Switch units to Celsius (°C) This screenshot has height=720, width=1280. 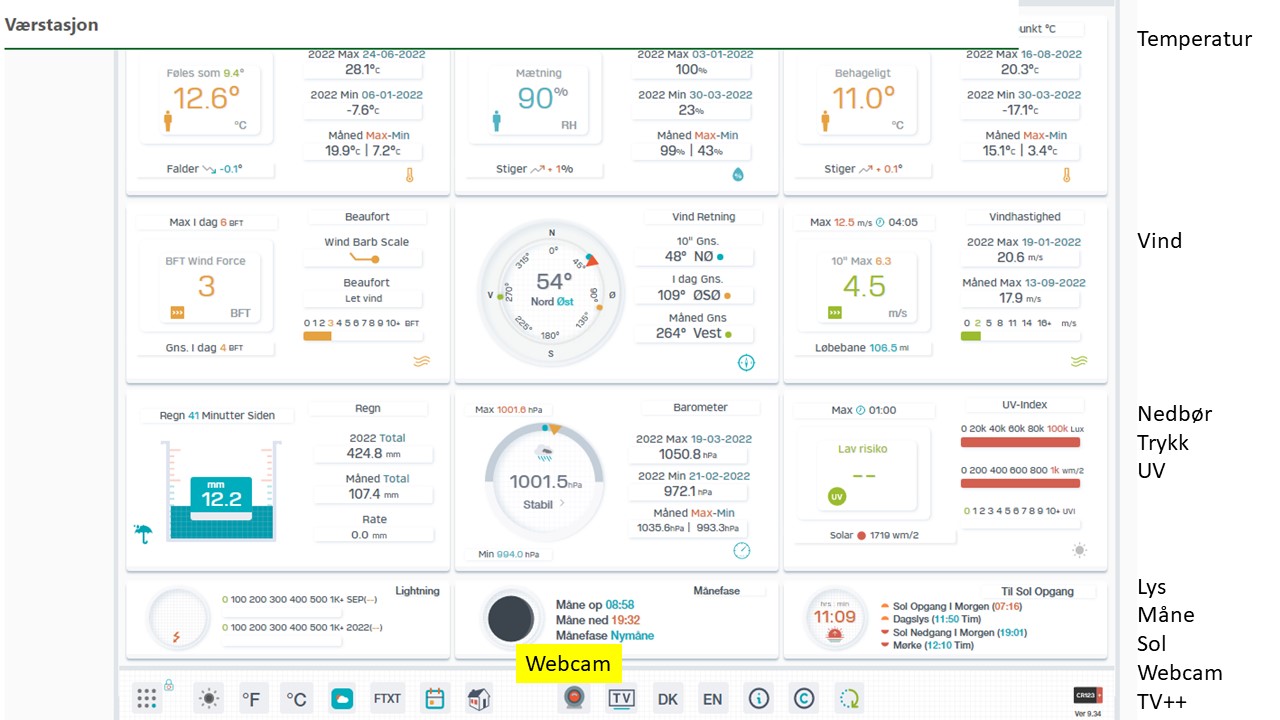pos(296,699)
